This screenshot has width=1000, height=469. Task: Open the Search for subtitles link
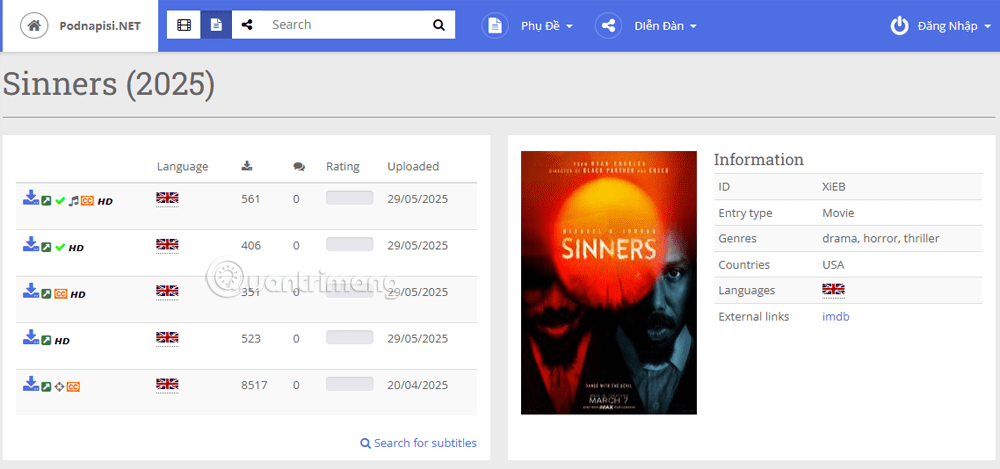click(x=418, y=443)
